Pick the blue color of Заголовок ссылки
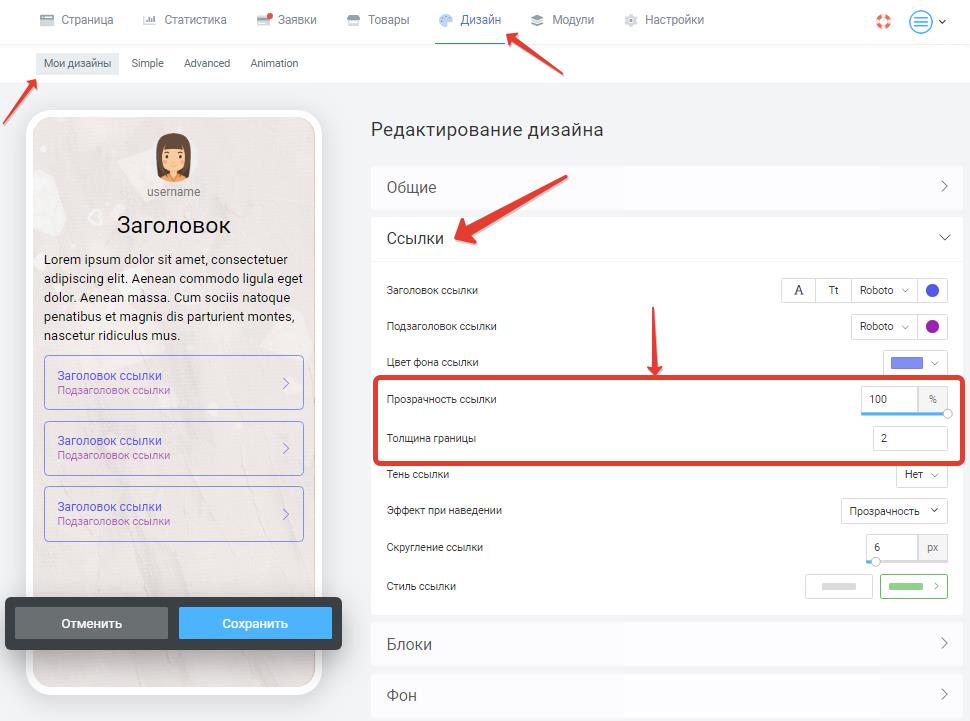 [932, 290]
